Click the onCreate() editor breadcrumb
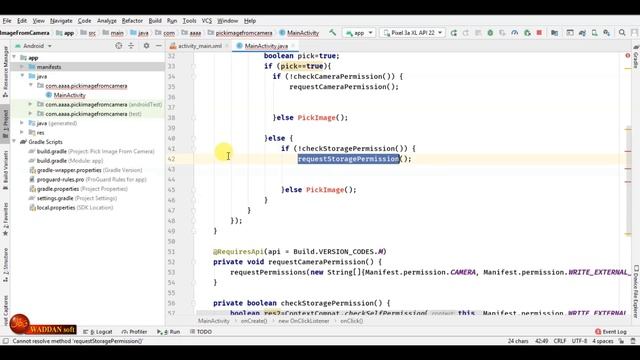This screenshot has height=360, width=640. coord(254,321)
